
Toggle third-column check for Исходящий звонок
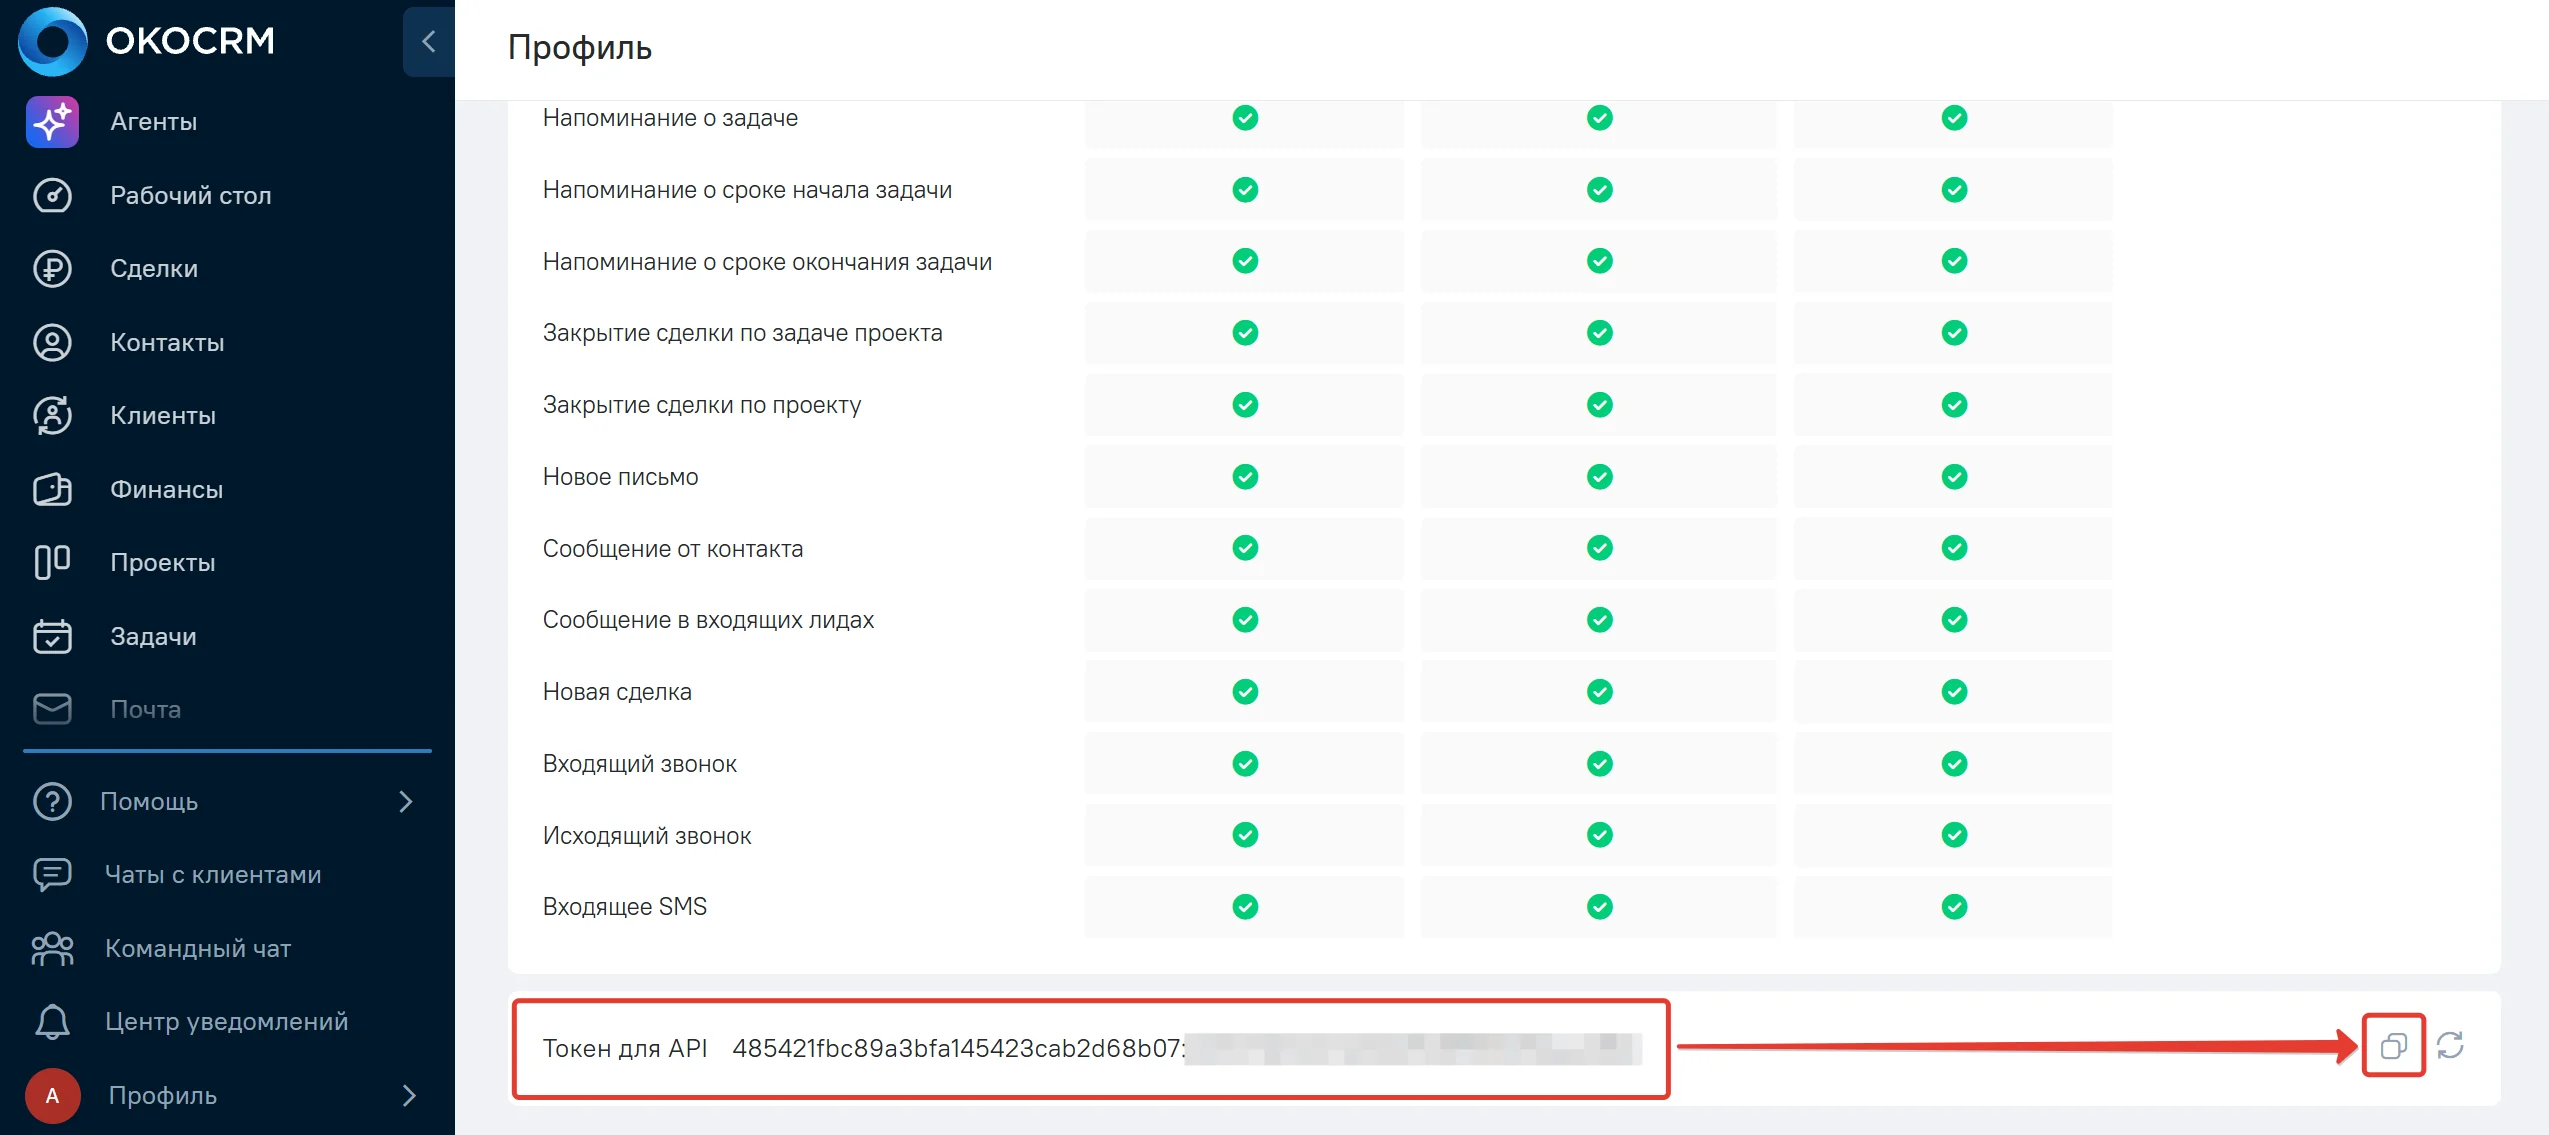tap(1955, 835)
